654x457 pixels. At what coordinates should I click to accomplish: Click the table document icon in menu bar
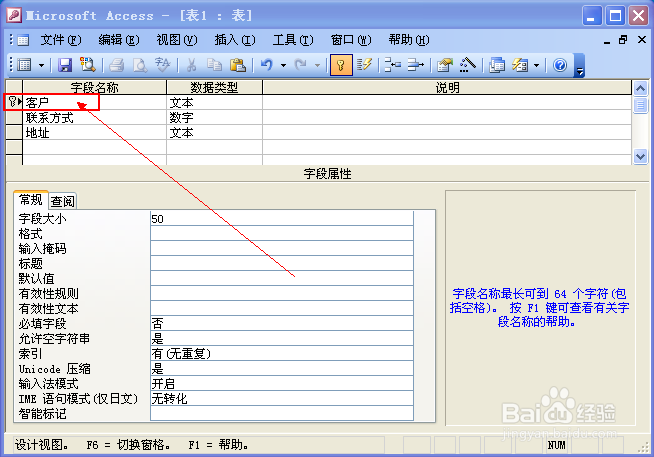(23, 40)
